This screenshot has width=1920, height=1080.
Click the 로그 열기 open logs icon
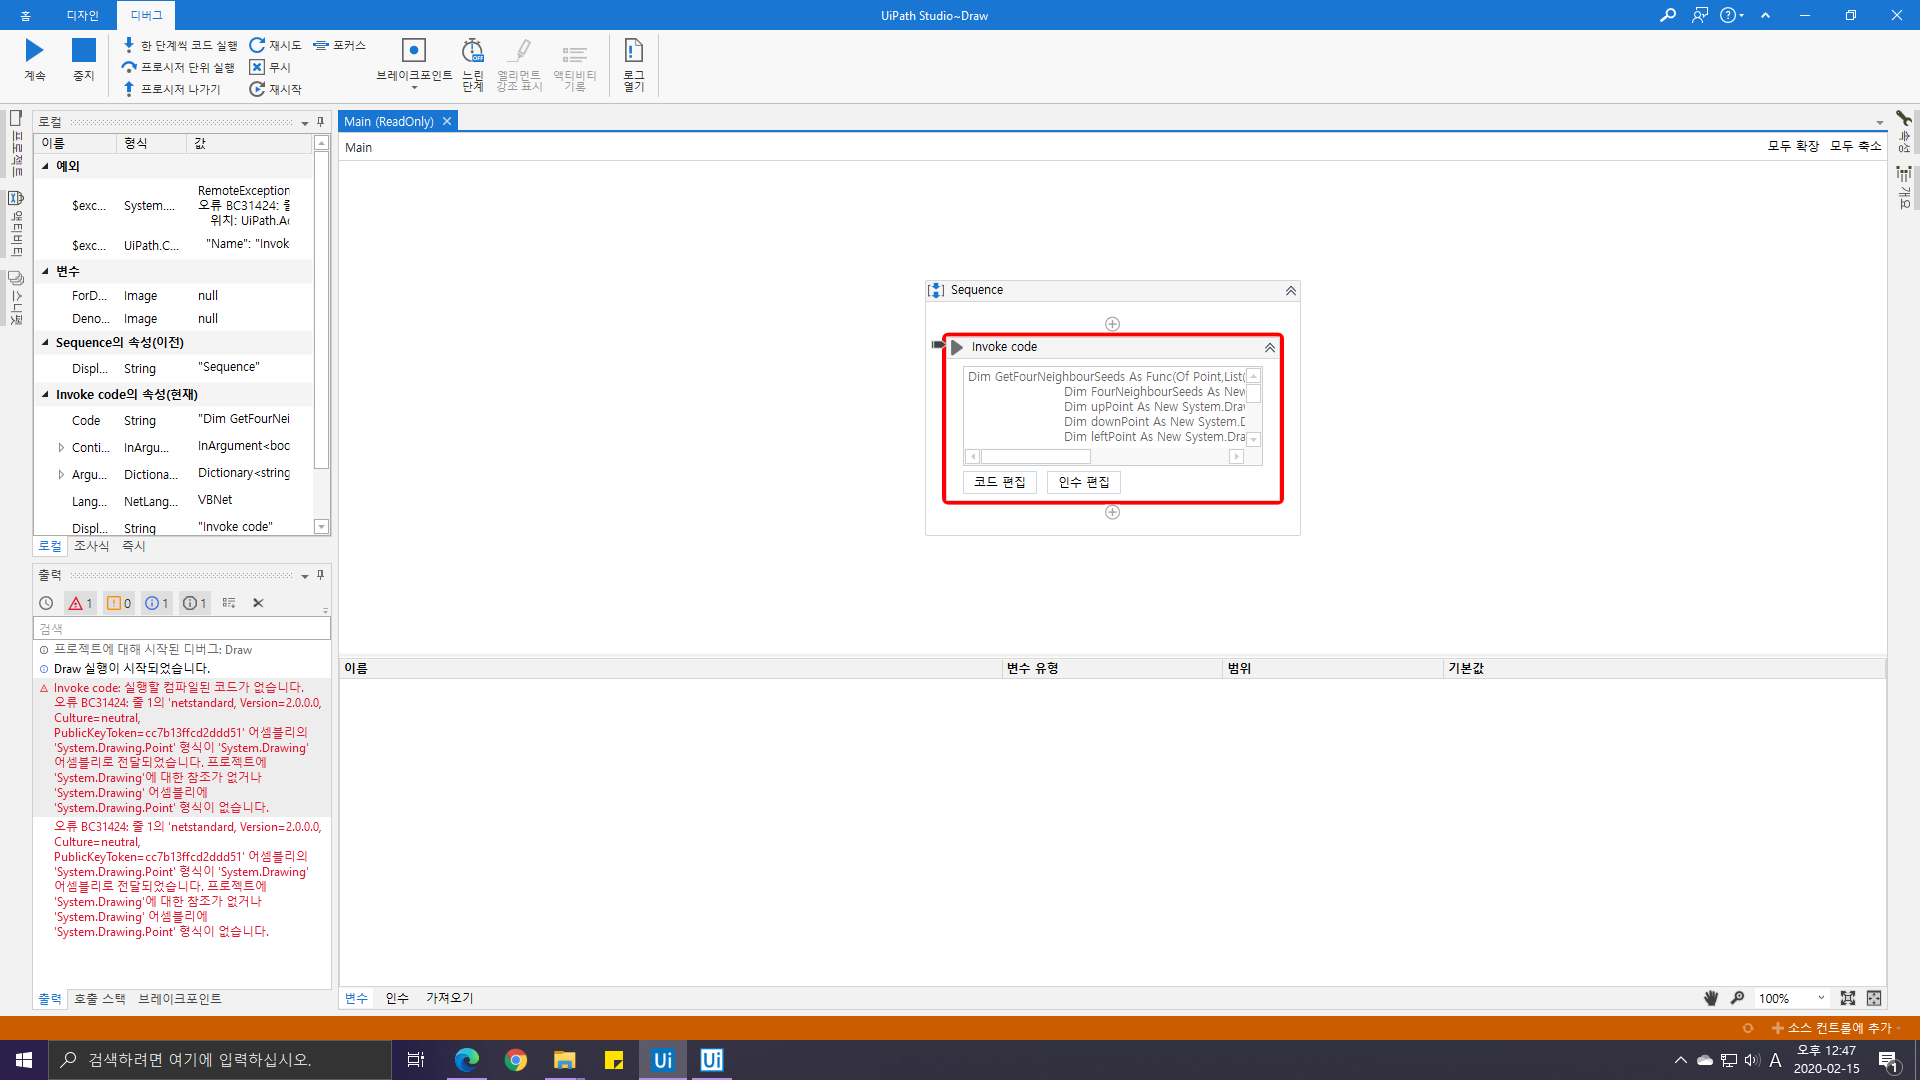click(633, 51)
